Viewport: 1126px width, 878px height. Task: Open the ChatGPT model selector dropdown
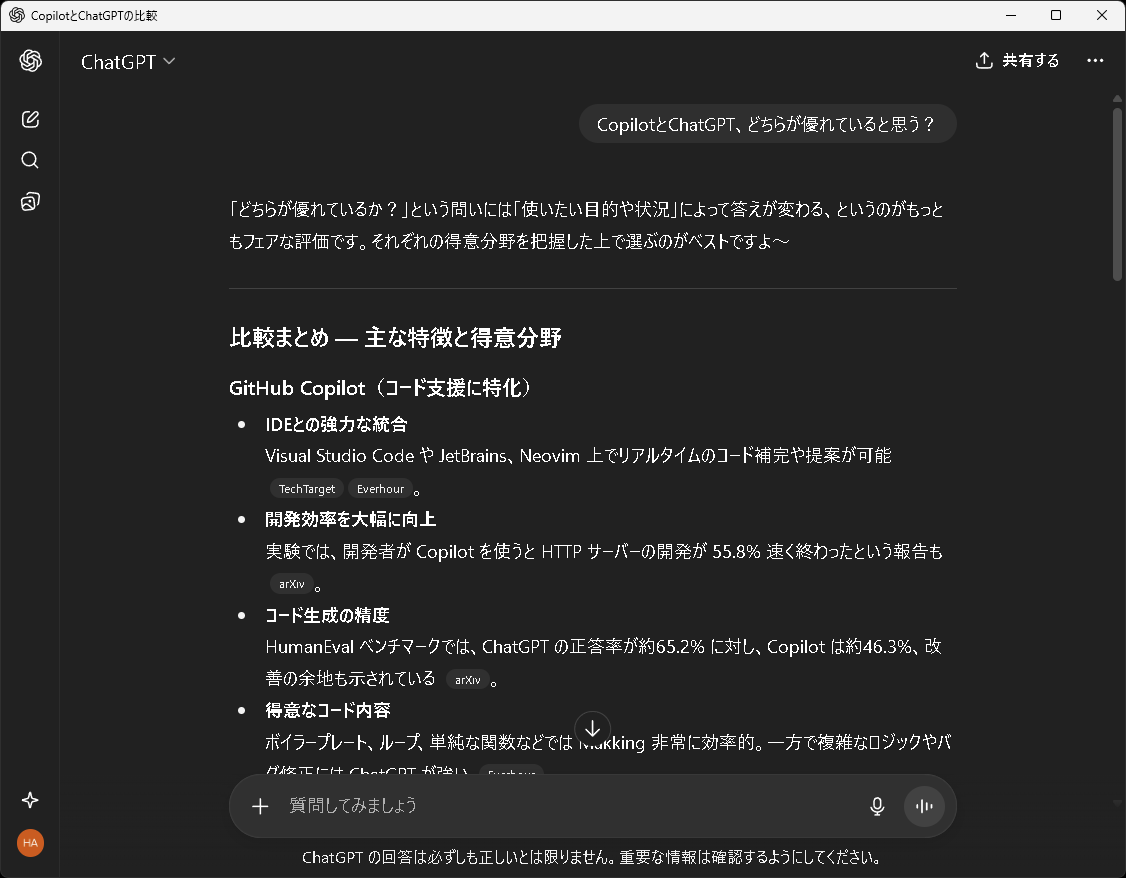click(x=128, y=61)
